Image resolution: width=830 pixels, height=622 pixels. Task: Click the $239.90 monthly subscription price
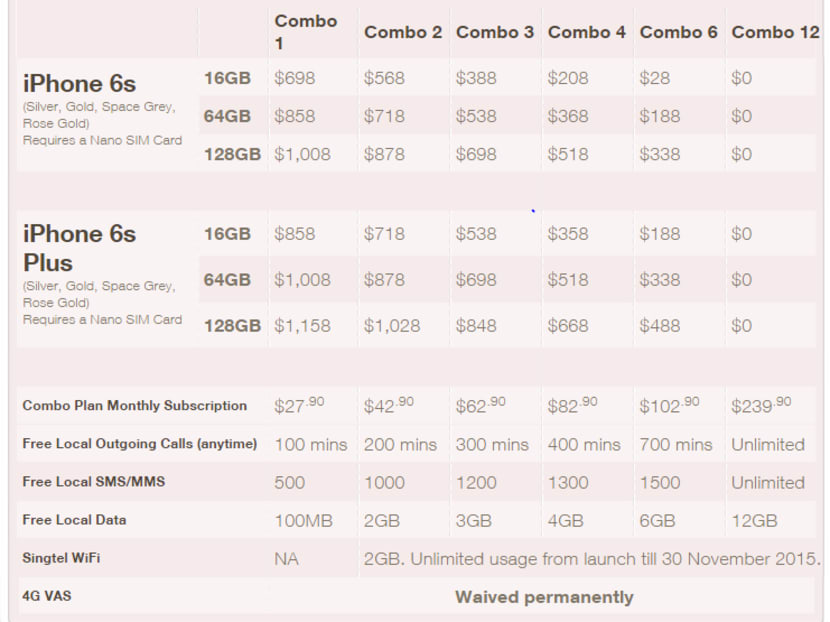pyautogui.click(x=761, y=405)
